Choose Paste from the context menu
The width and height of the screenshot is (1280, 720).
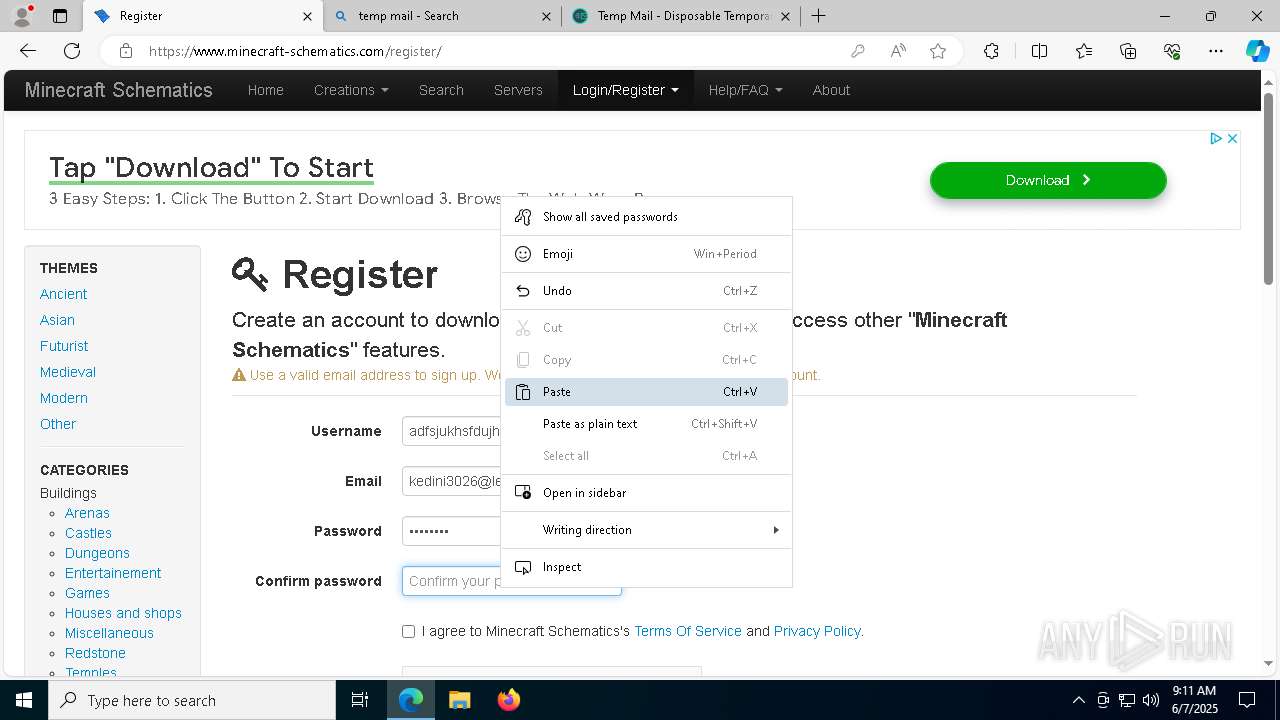click(x=646, y=392)
